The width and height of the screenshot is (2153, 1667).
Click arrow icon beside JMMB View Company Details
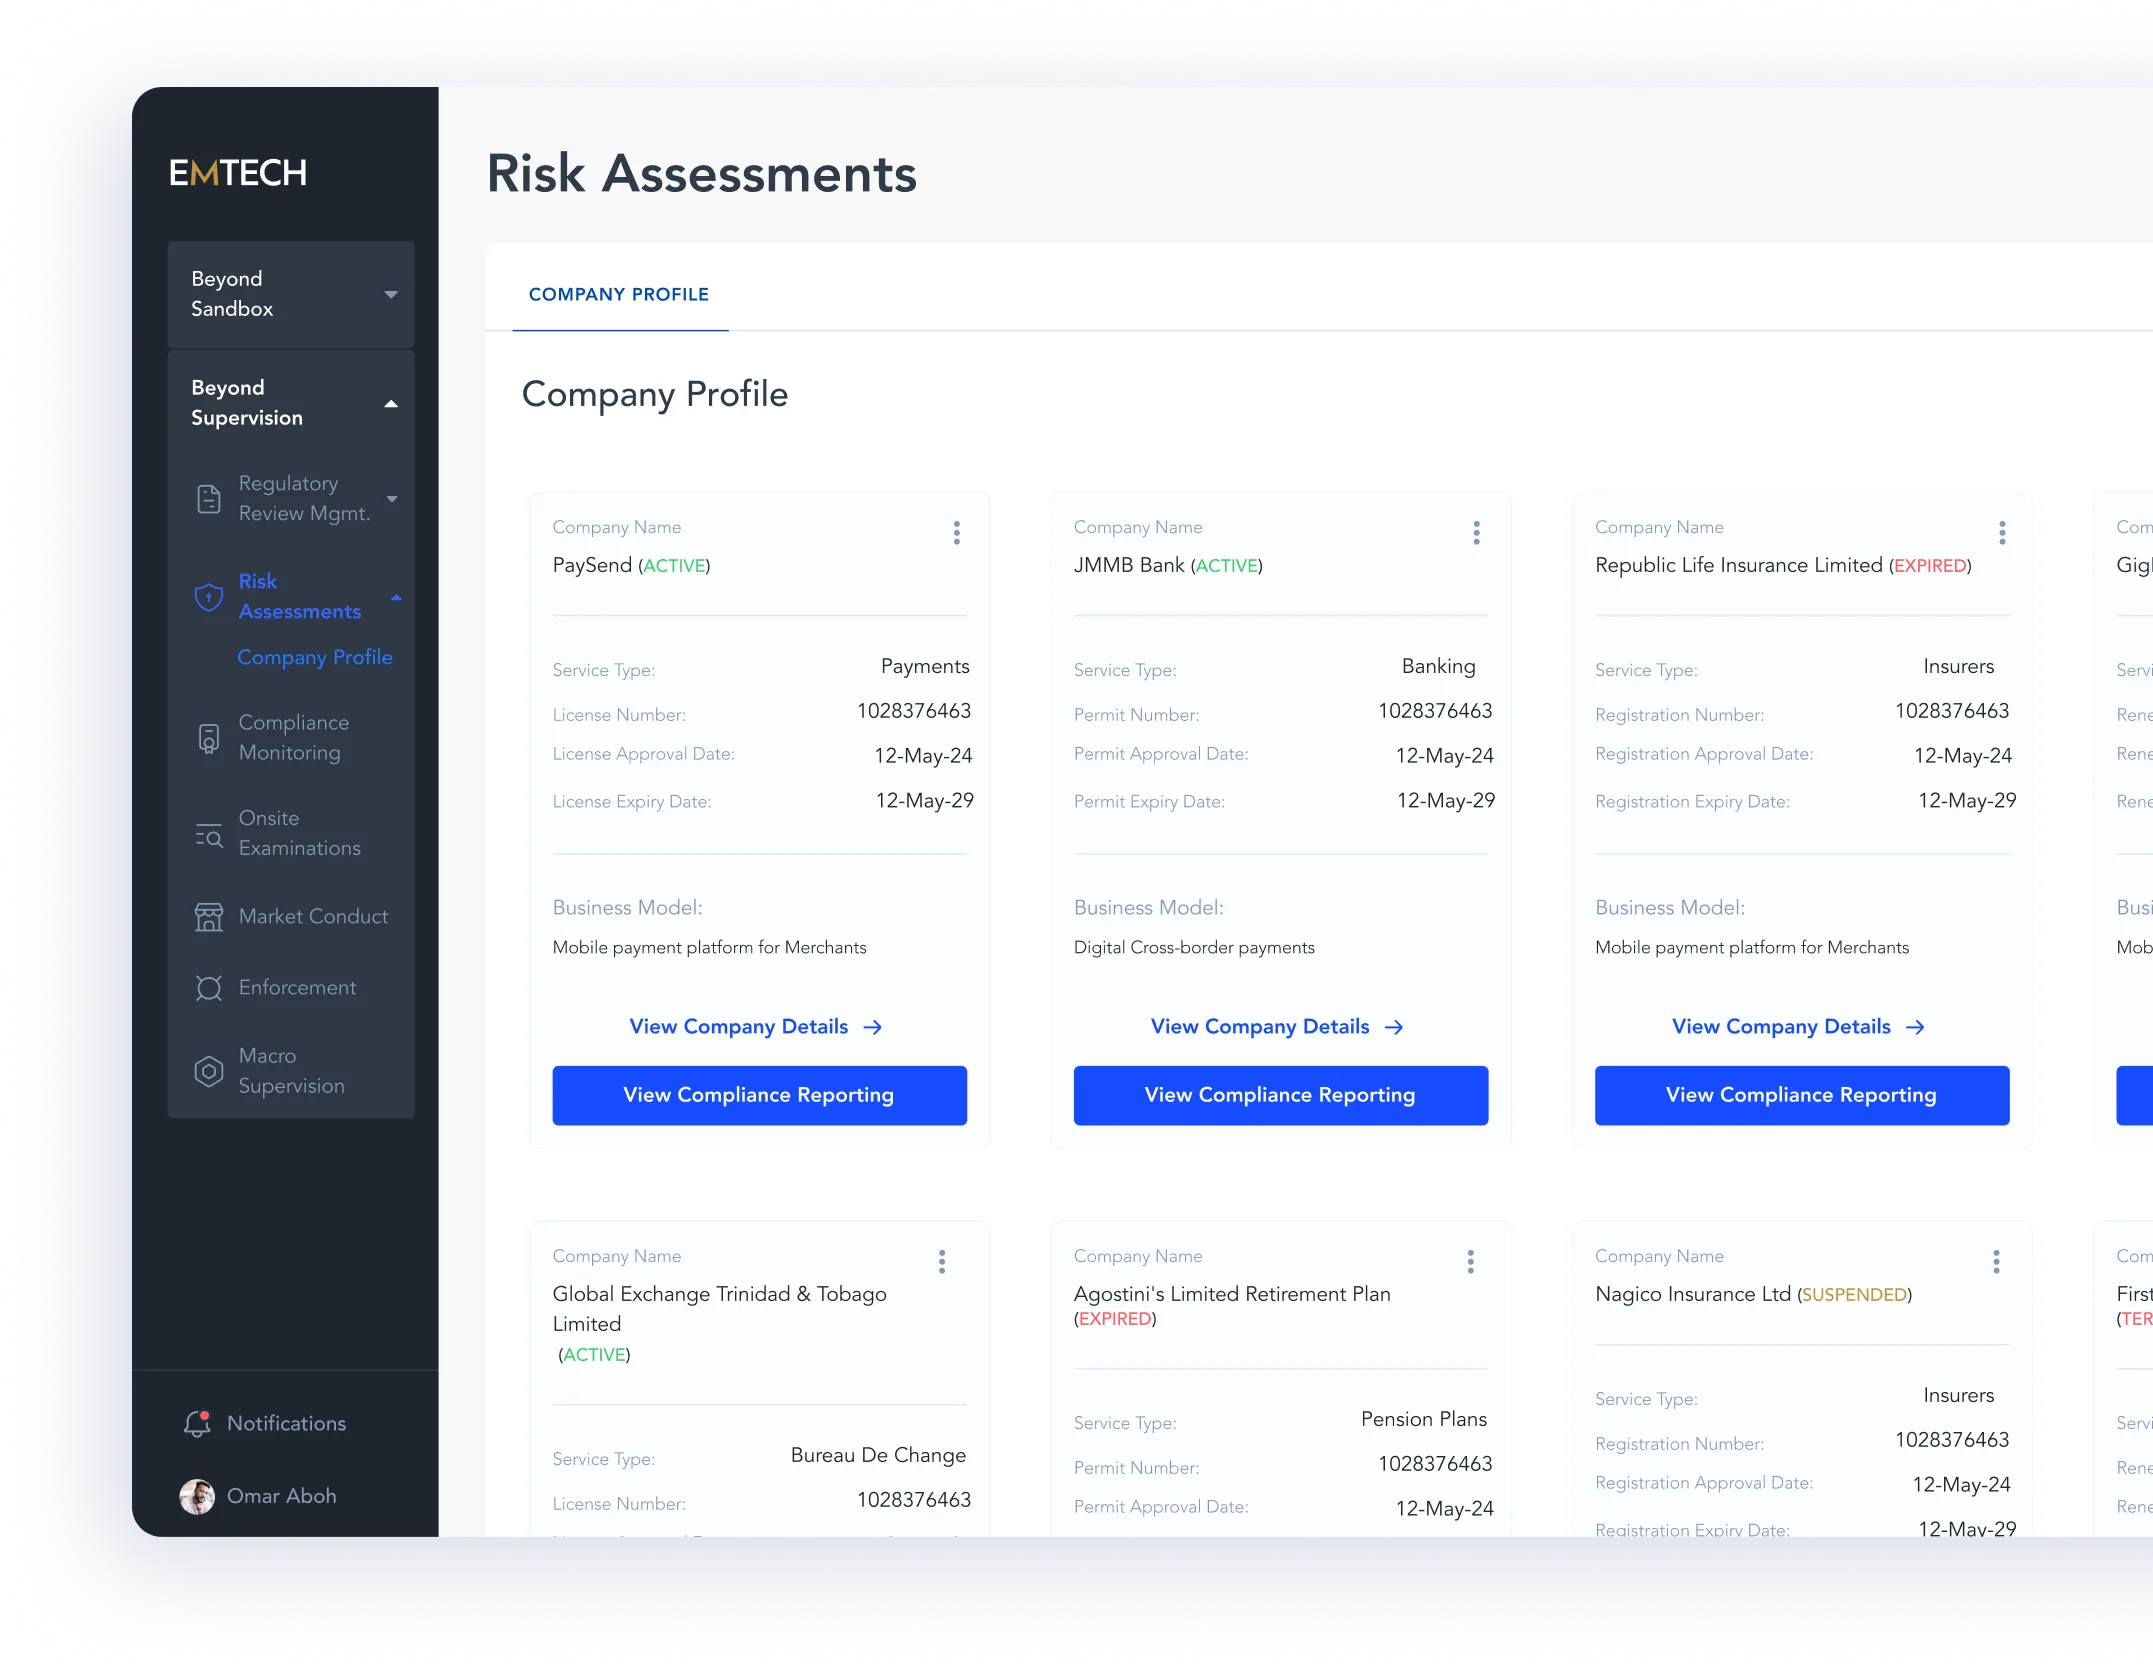[1394, 1027]
